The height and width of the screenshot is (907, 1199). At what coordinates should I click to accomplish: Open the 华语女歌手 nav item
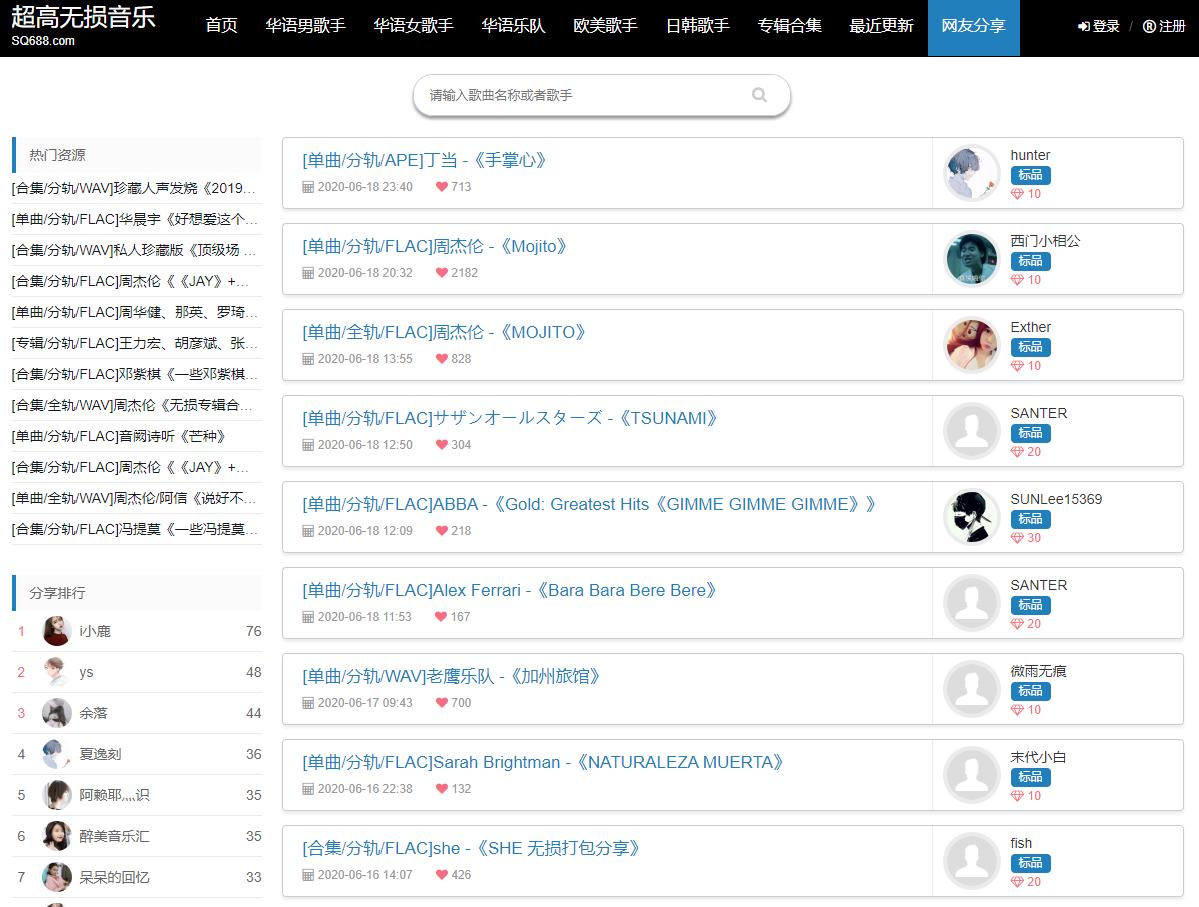coord(414,26)
